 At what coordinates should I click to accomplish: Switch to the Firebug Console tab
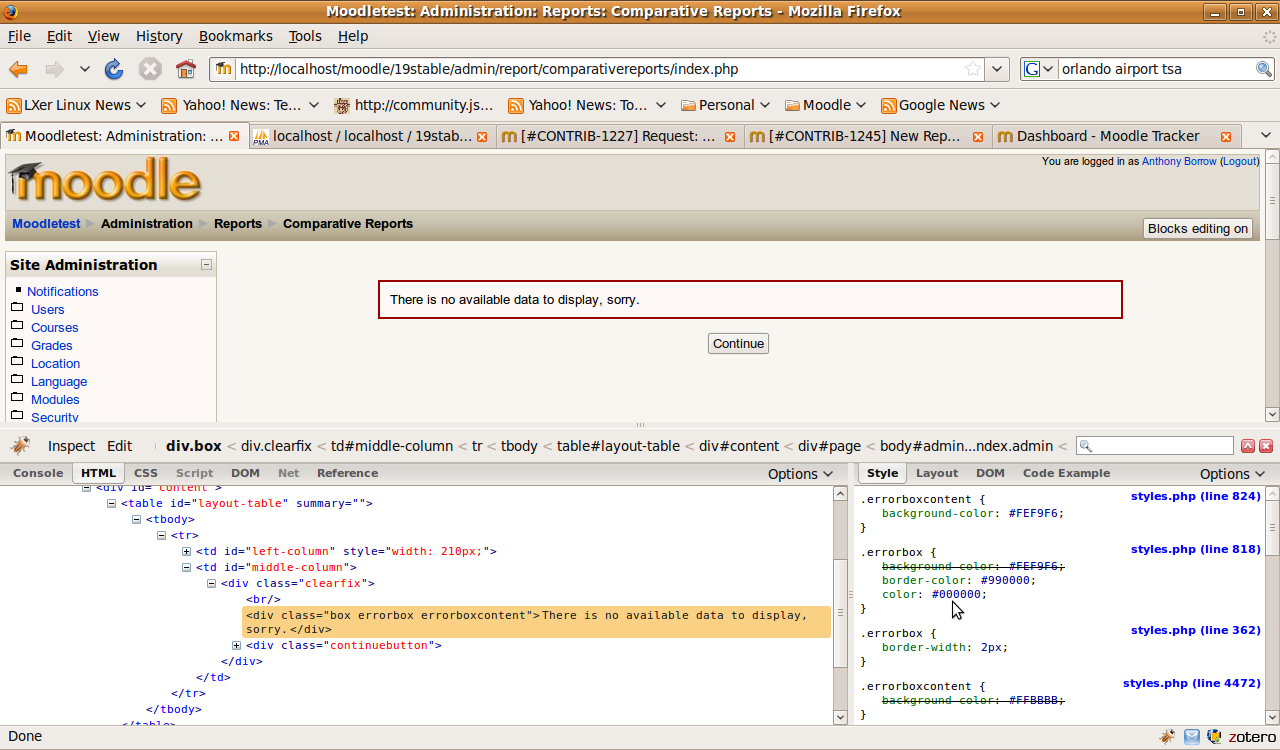point(38,473)
